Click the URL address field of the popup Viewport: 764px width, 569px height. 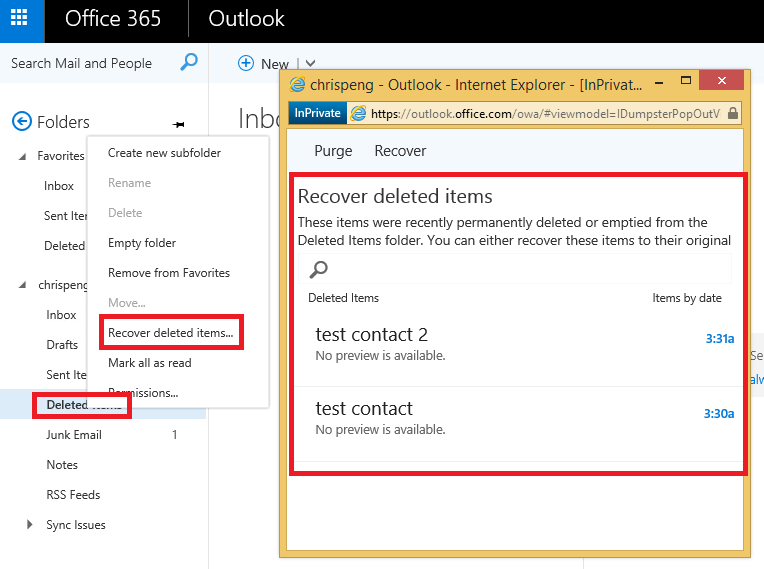click(546, 114)
